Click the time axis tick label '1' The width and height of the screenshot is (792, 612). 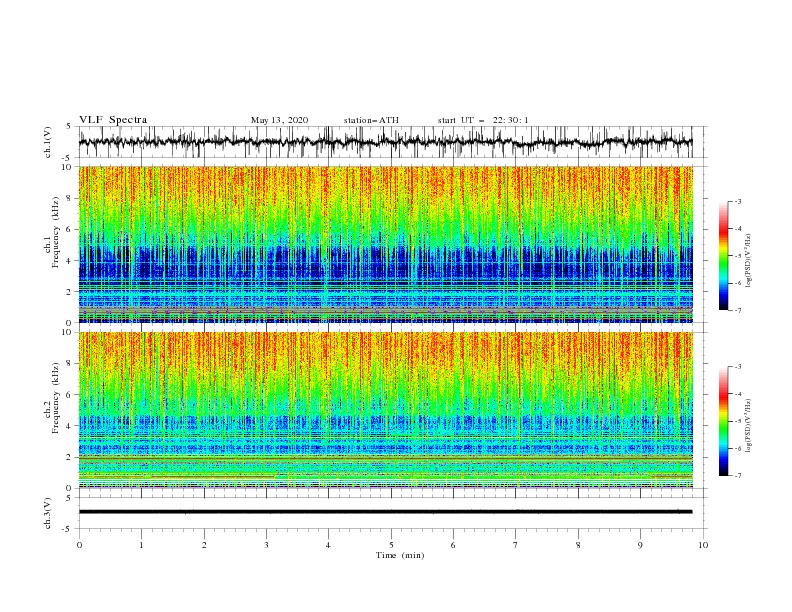(x=141, y=545)
